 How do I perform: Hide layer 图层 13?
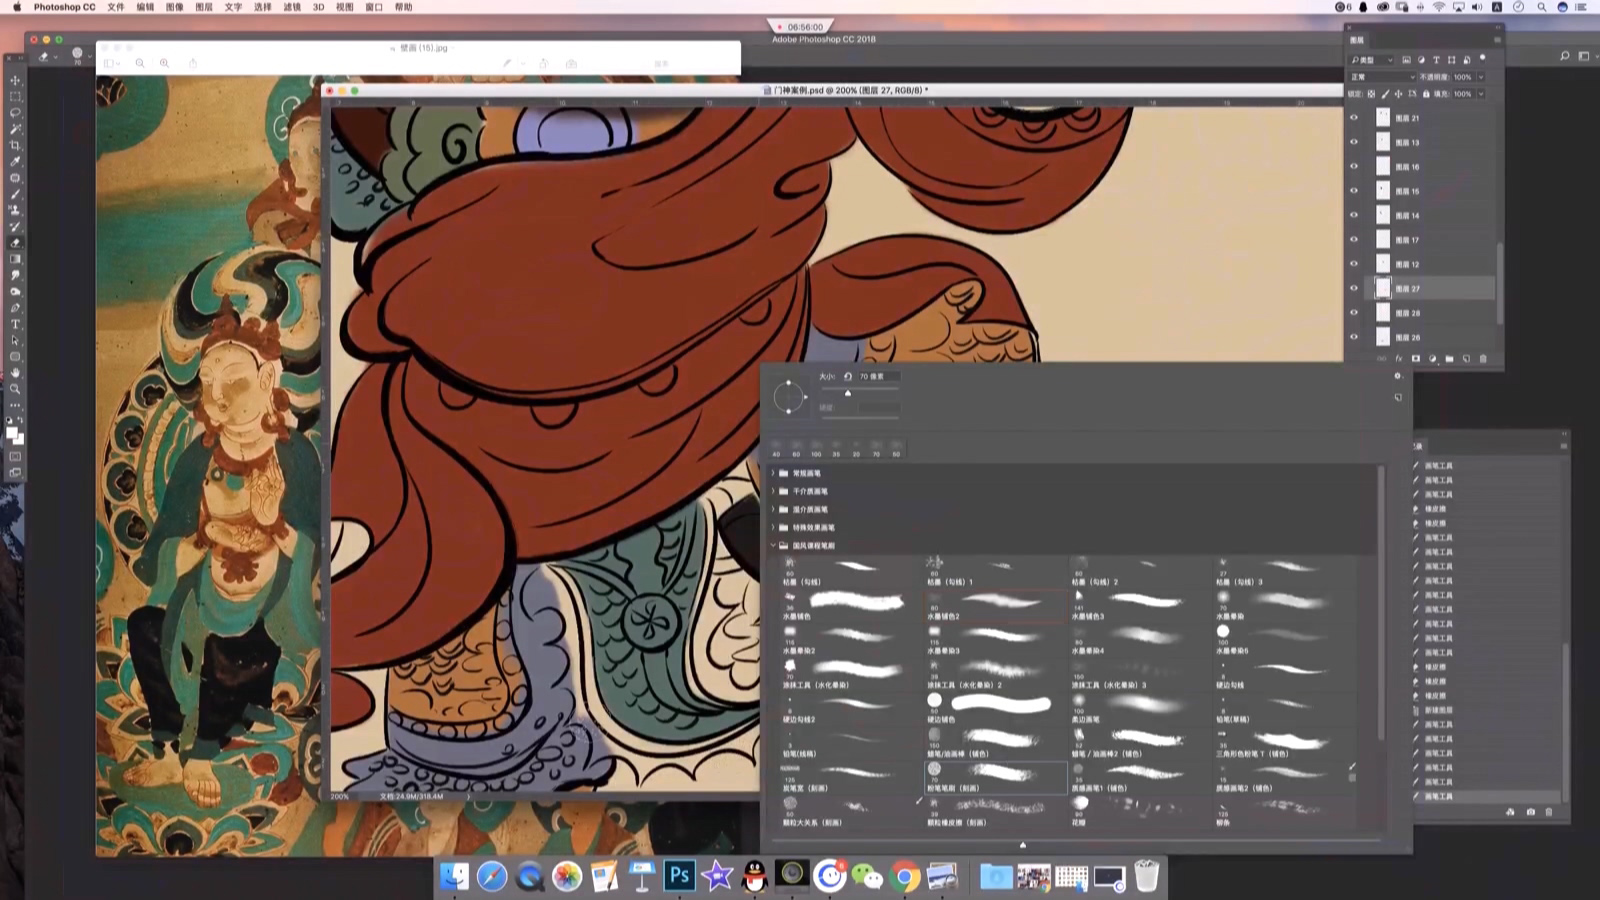(x=1354, y=142)
